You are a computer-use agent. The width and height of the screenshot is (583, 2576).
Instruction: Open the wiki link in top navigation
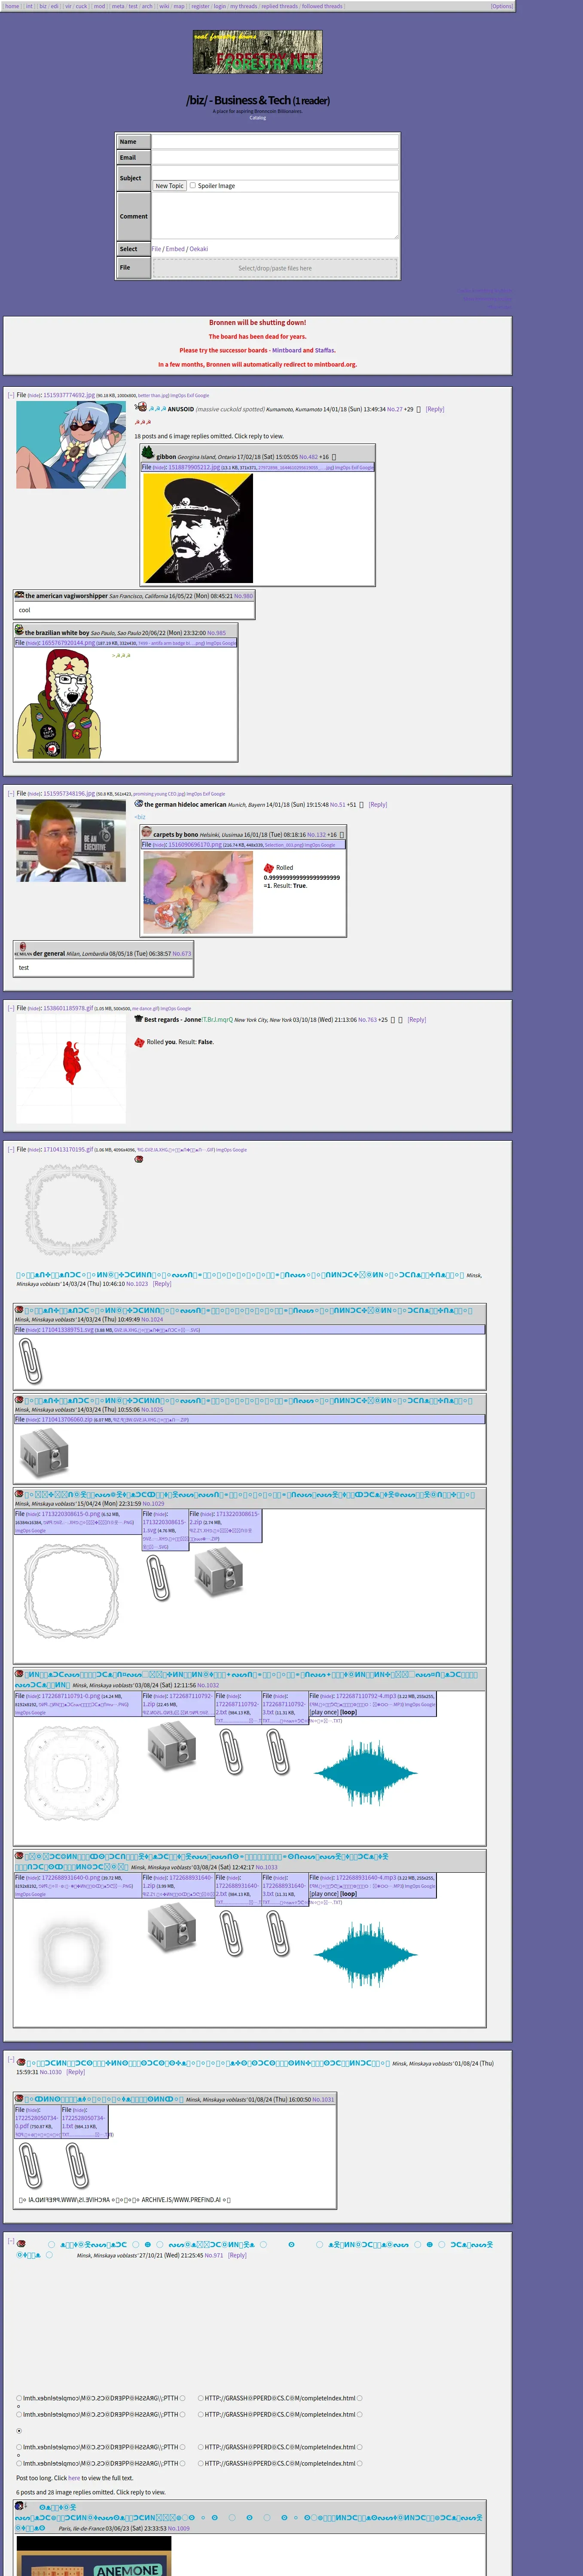(x=164, y=6)
